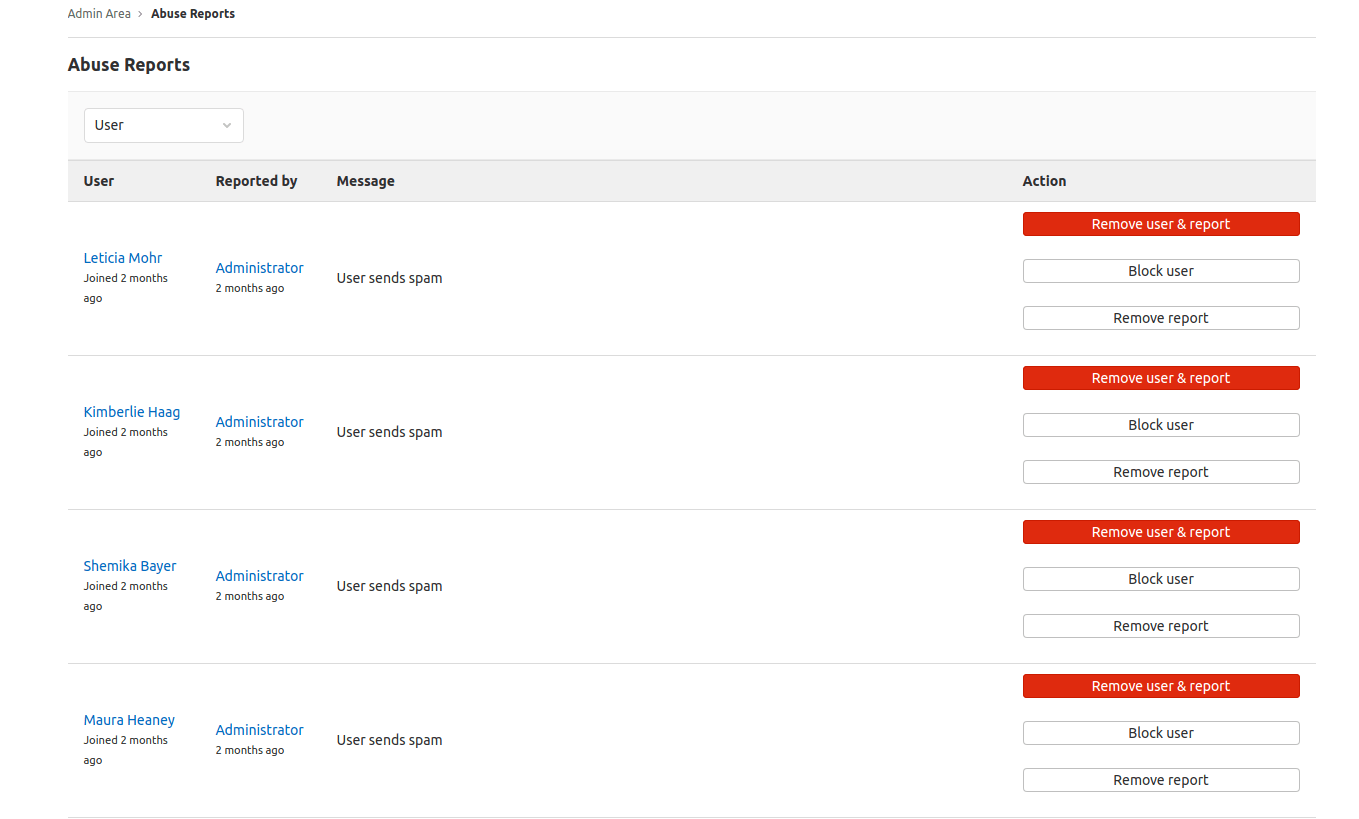Click the Abuse Reports breadcrumb
The image size is (1359, 819).
[x=192, y=13]
